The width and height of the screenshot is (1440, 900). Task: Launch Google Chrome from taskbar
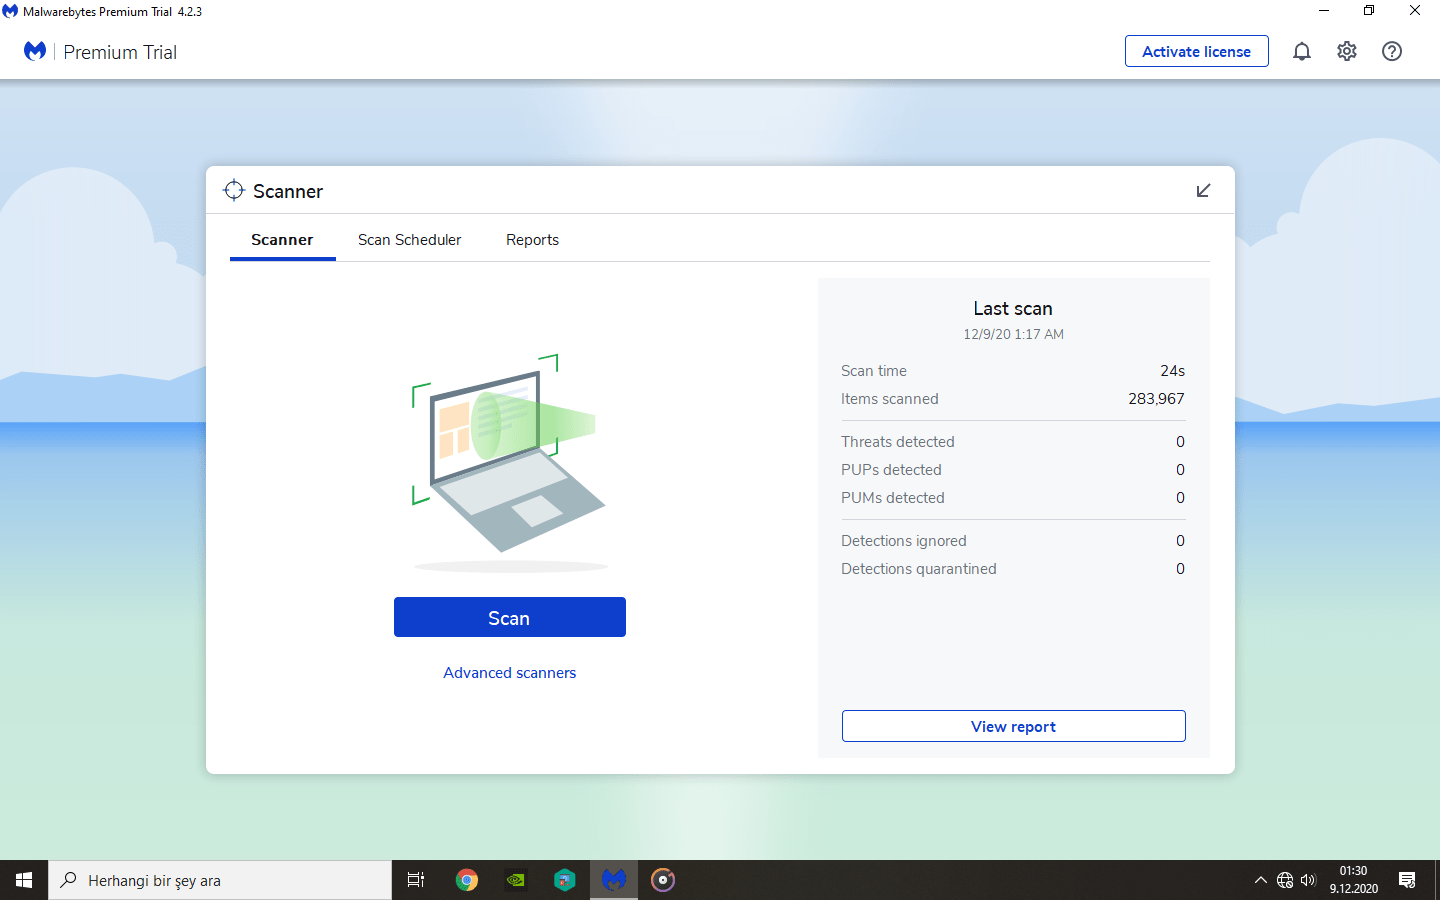(466, 880)
